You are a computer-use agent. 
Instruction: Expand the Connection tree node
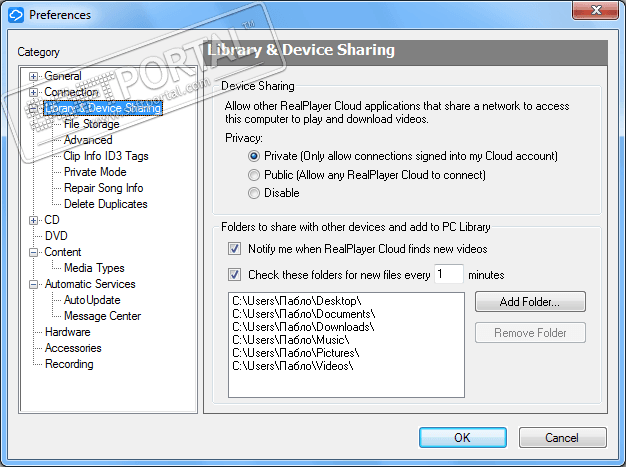[34, 92]
